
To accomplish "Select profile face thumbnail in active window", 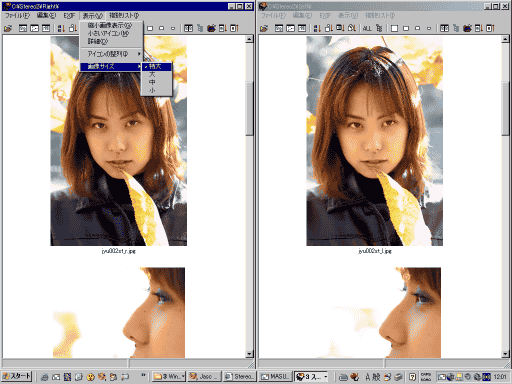I will [x=118, y=312].
